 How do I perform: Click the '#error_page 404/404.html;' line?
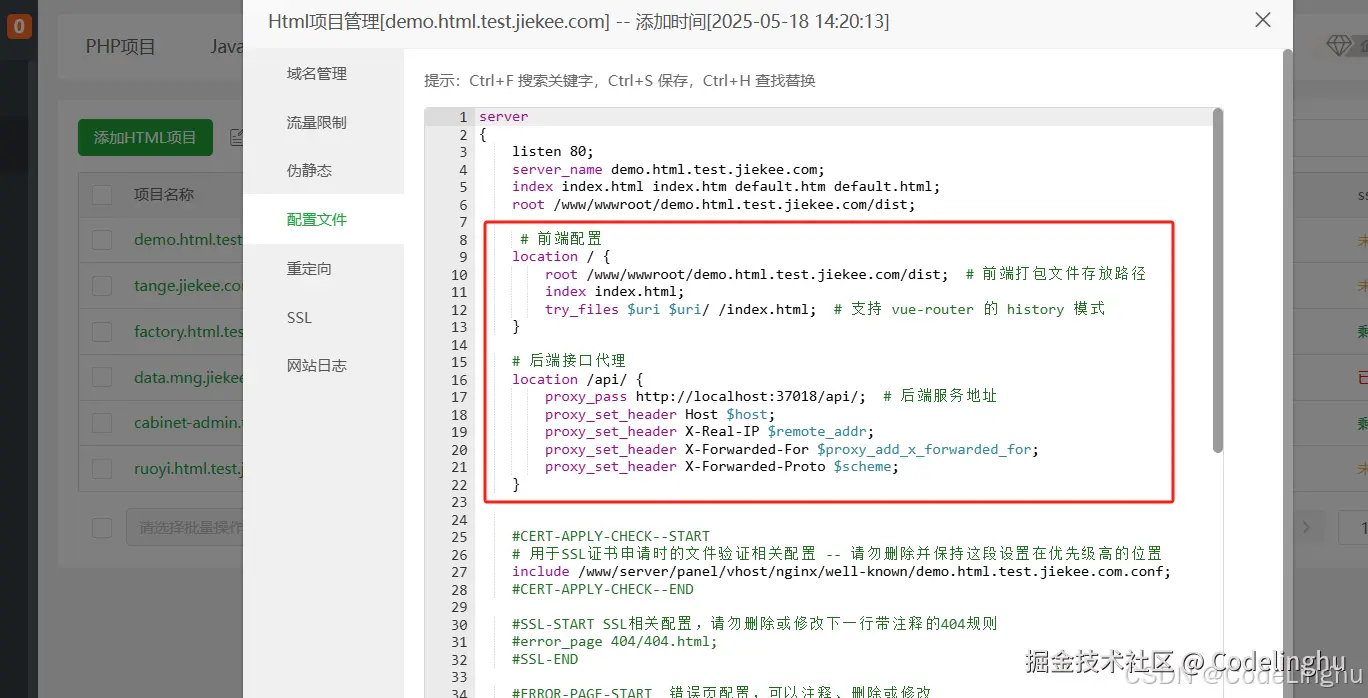[615, 641]
